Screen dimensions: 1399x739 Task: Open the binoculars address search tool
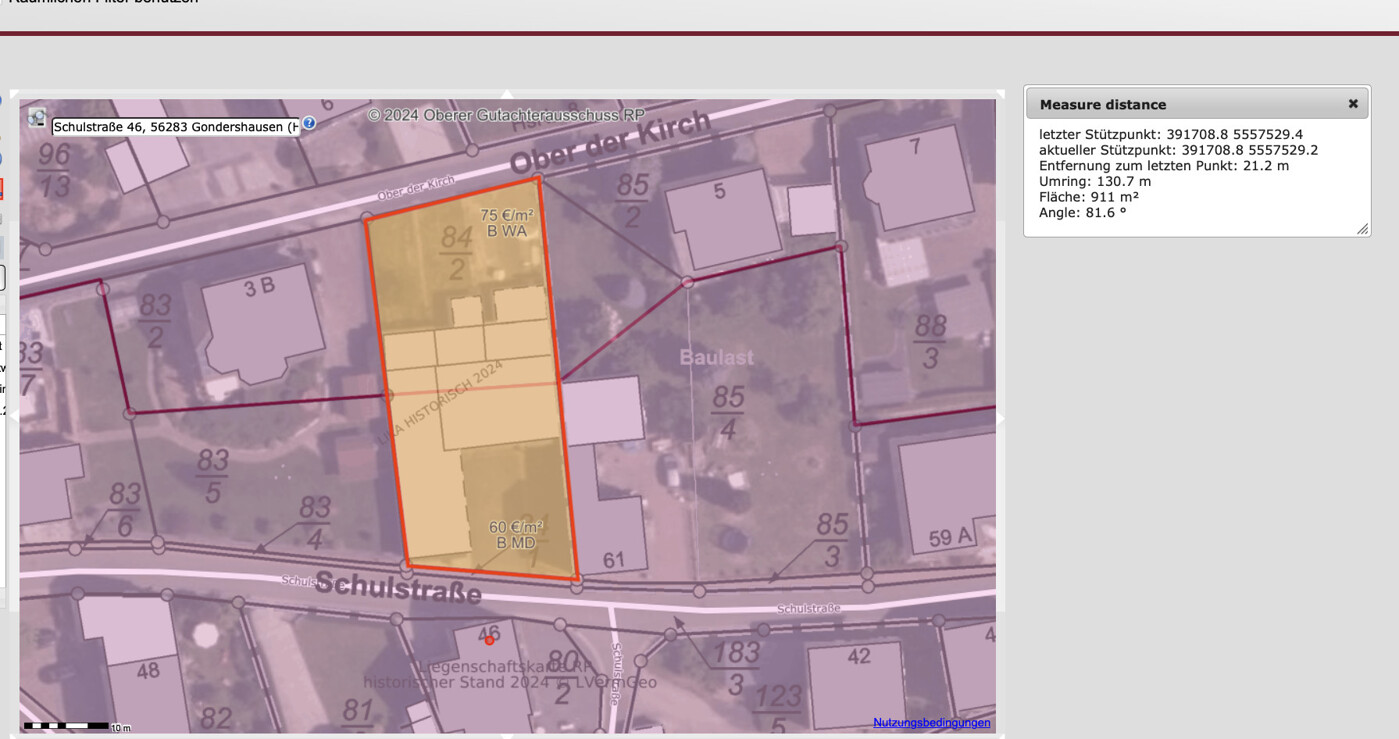click(x=37, y=118)
